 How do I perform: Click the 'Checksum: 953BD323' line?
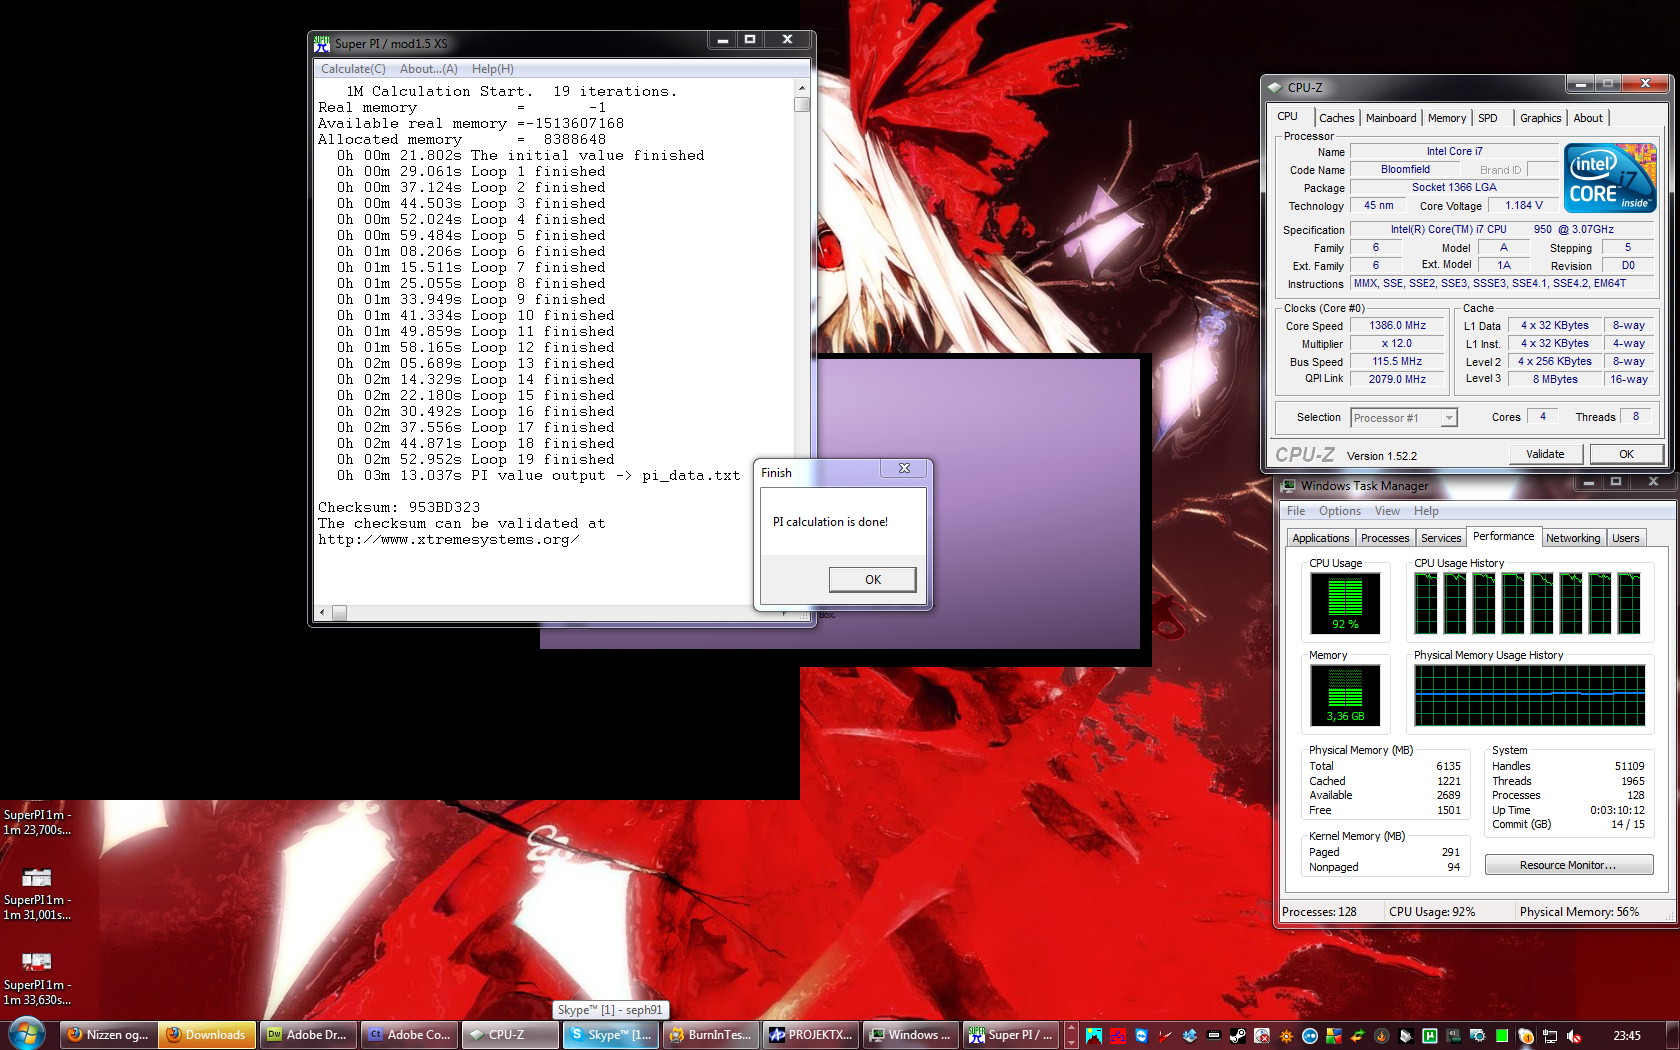tap(399, 508)
